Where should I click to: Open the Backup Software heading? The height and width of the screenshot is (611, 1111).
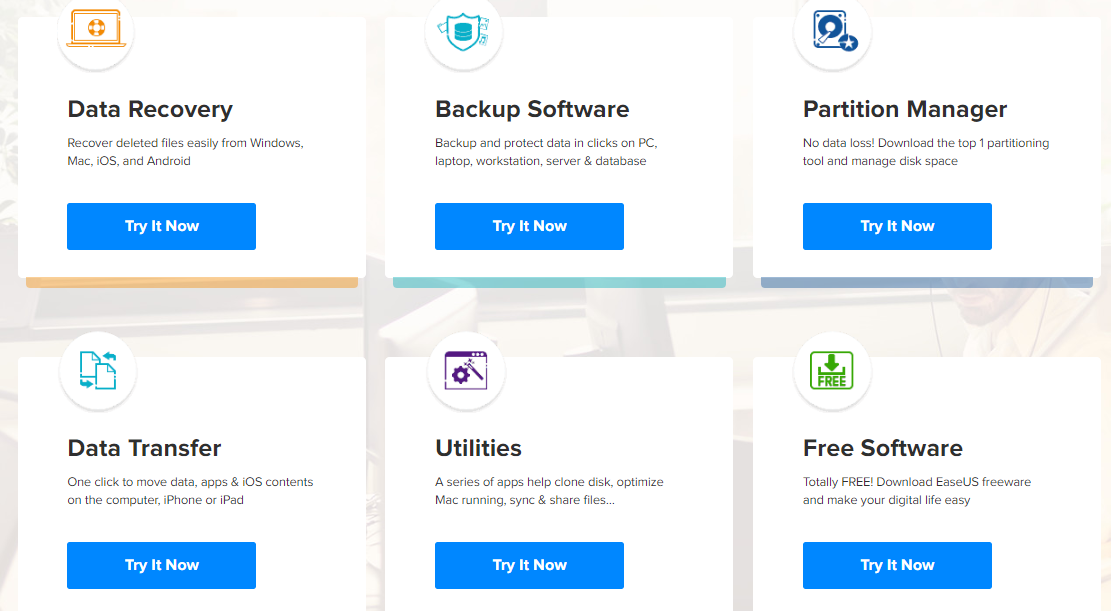point(532,109)
